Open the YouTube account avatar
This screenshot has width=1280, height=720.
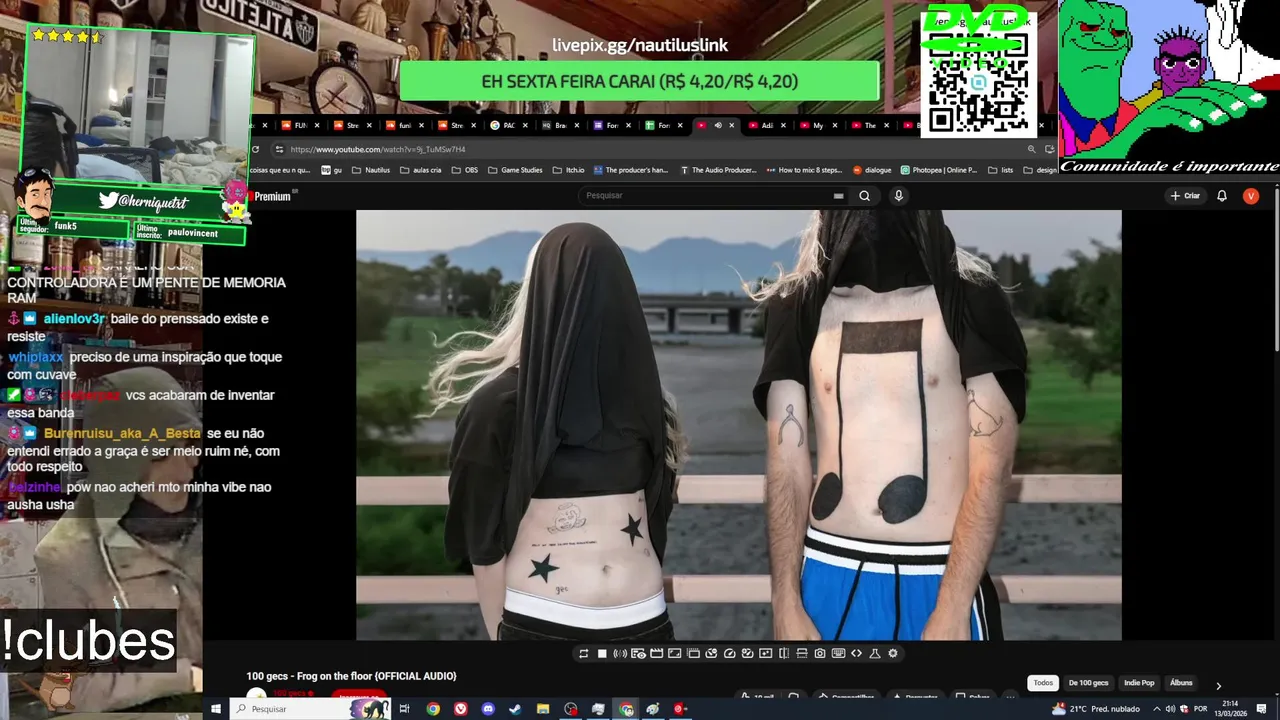[1250, 196]
